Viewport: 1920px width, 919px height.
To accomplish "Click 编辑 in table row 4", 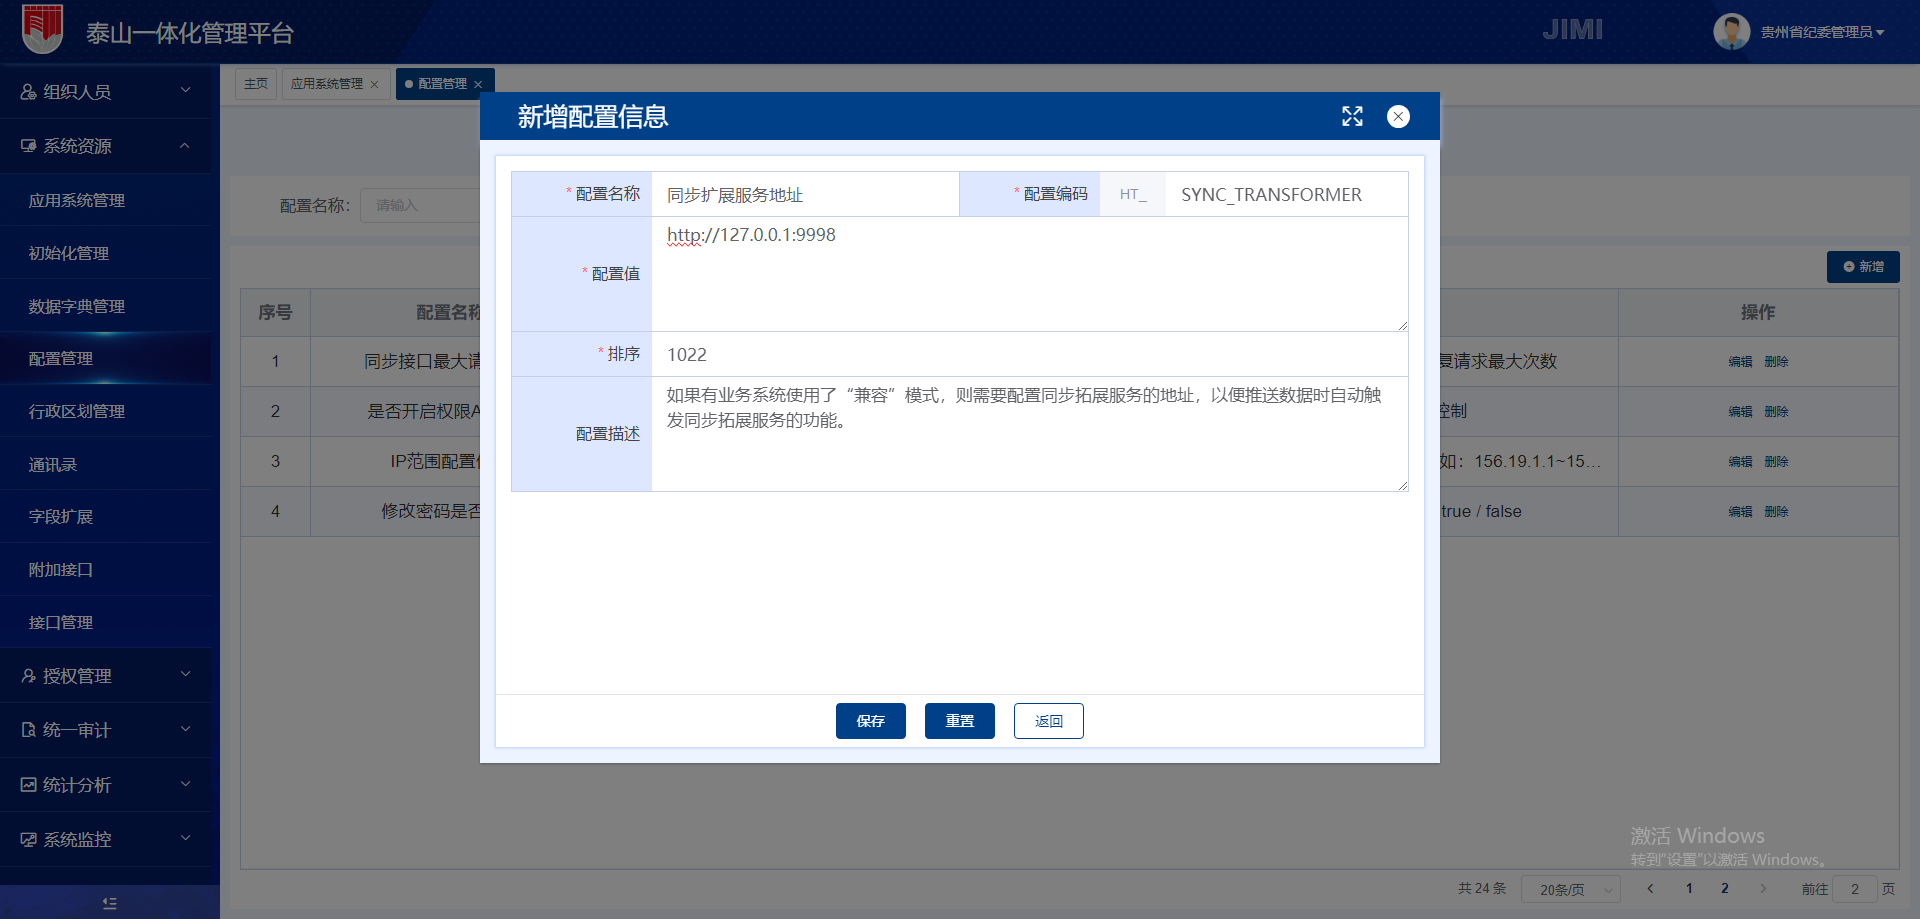I will coord(1741,512).
